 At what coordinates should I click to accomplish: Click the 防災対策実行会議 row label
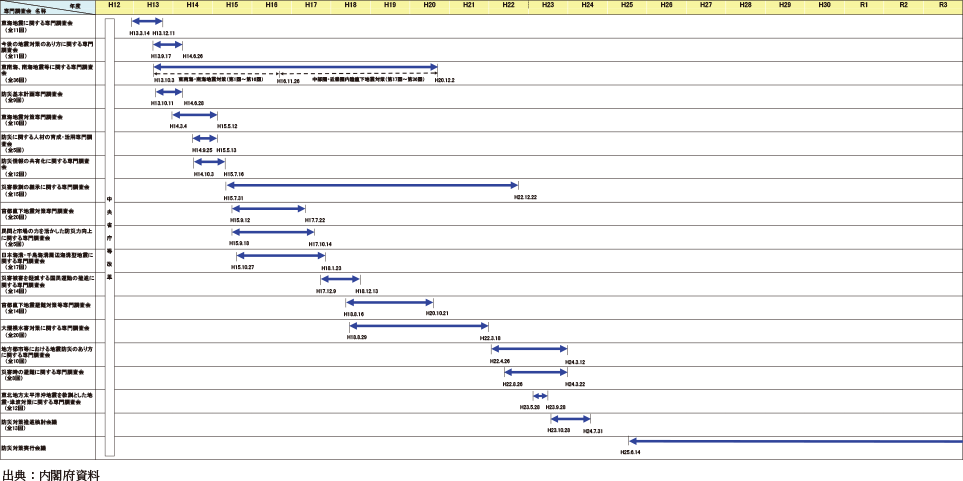coord(25,448)
